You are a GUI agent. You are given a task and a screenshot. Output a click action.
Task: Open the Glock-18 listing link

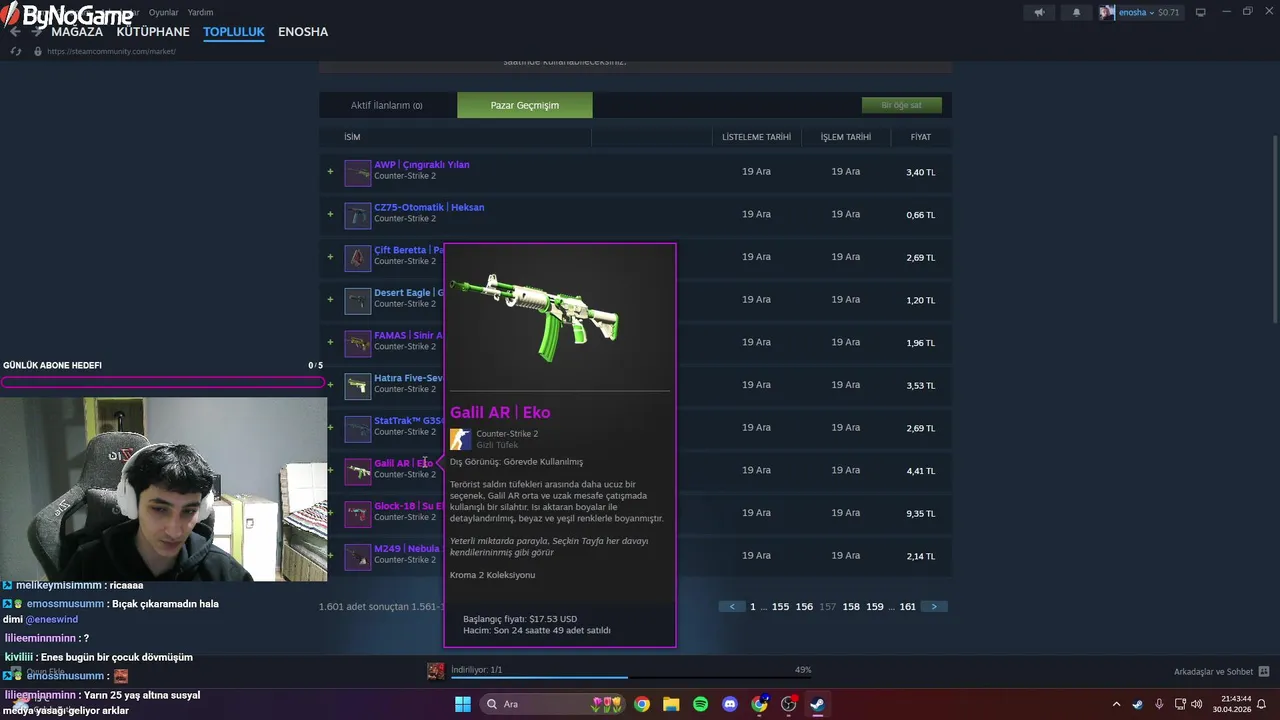coord(408,506)
